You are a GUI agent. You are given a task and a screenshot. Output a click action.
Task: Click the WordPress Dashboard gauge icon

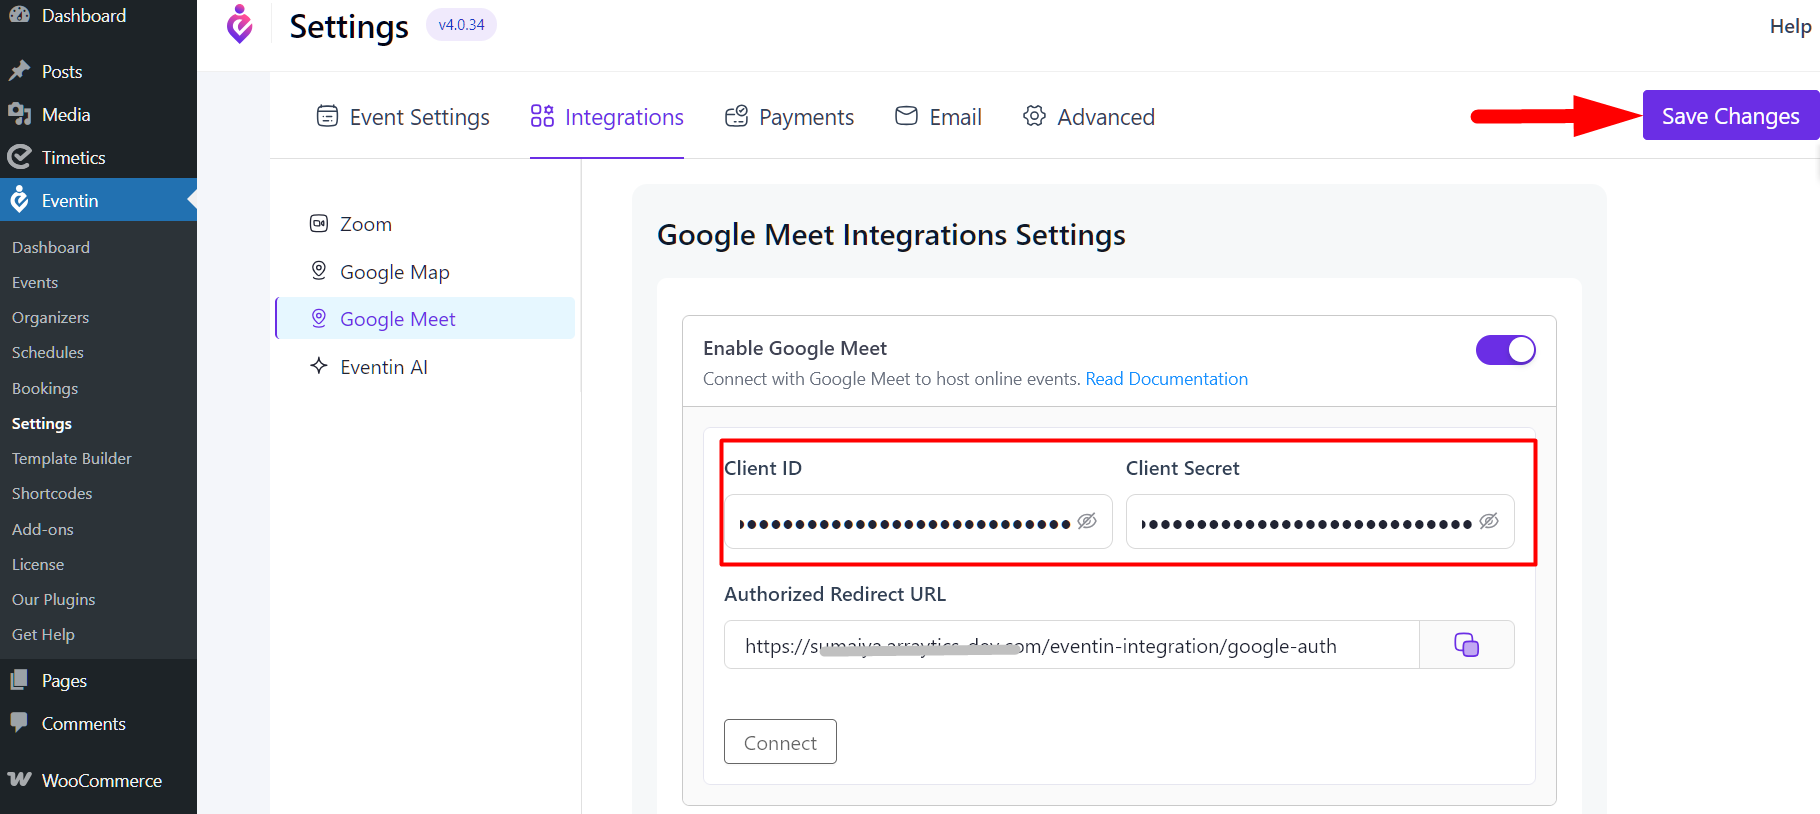[x=19, y=14]
